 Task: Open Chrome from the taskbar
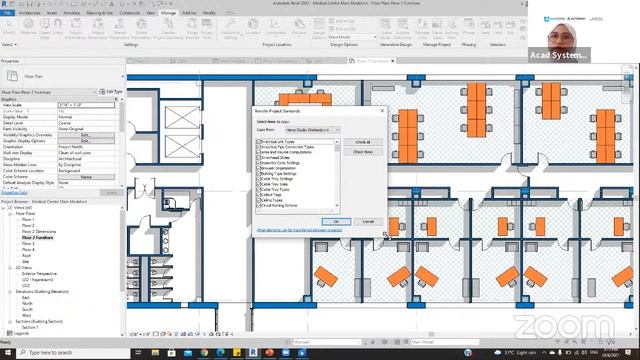point(204,352)
